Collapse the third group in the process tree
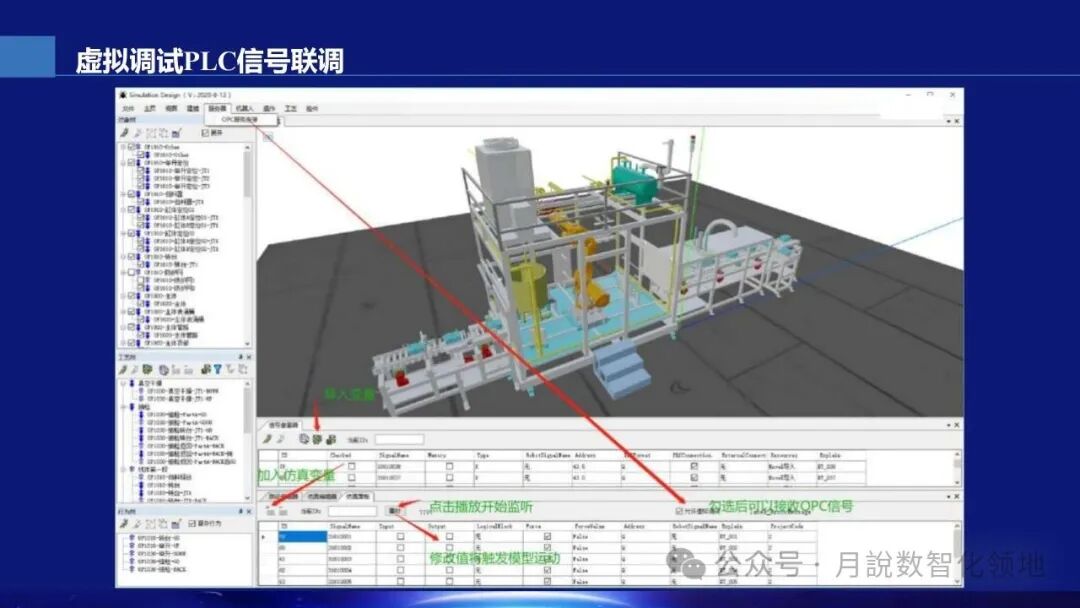 (123, 469)
